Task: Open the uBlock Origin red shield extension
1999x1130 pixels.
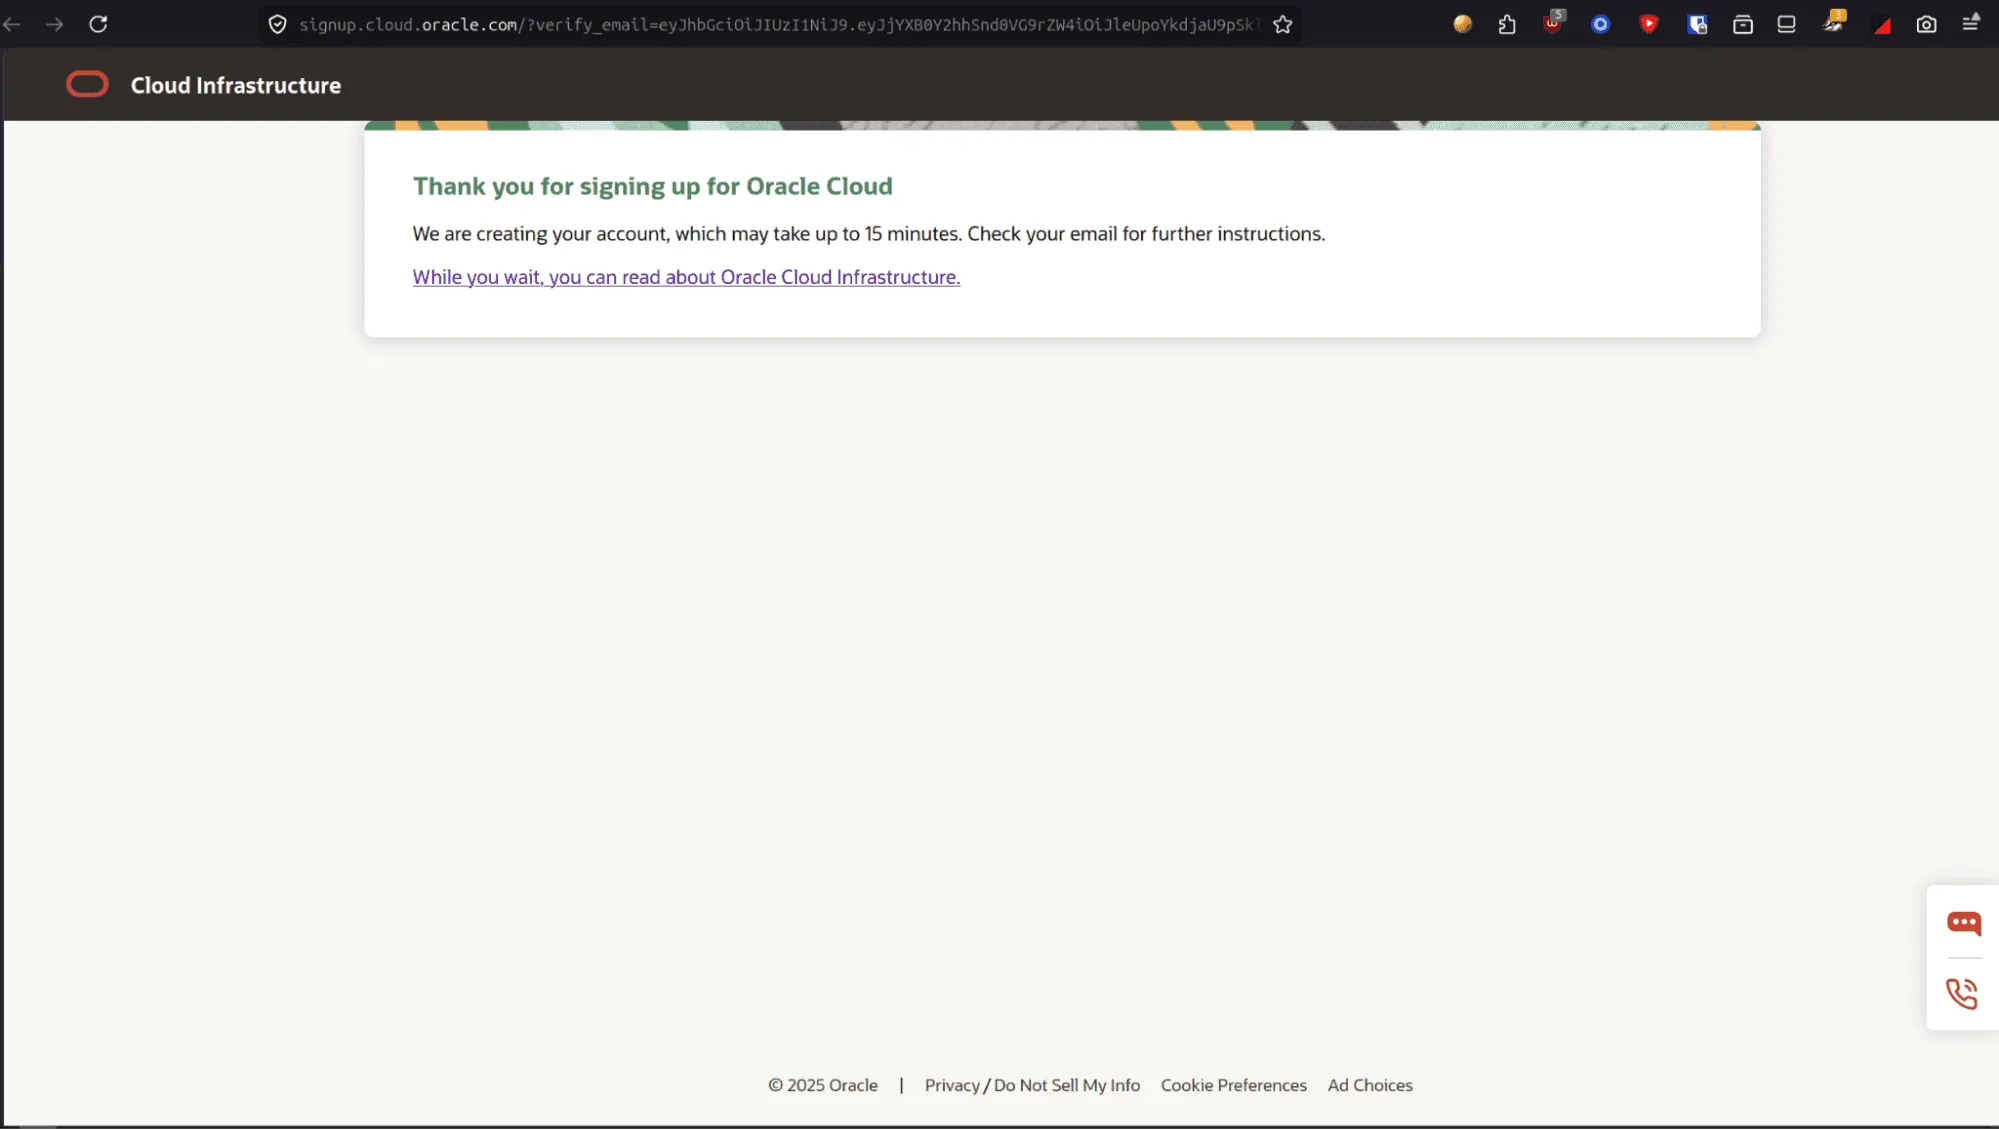Action: pyautogui.click(x=1553, y=22)
